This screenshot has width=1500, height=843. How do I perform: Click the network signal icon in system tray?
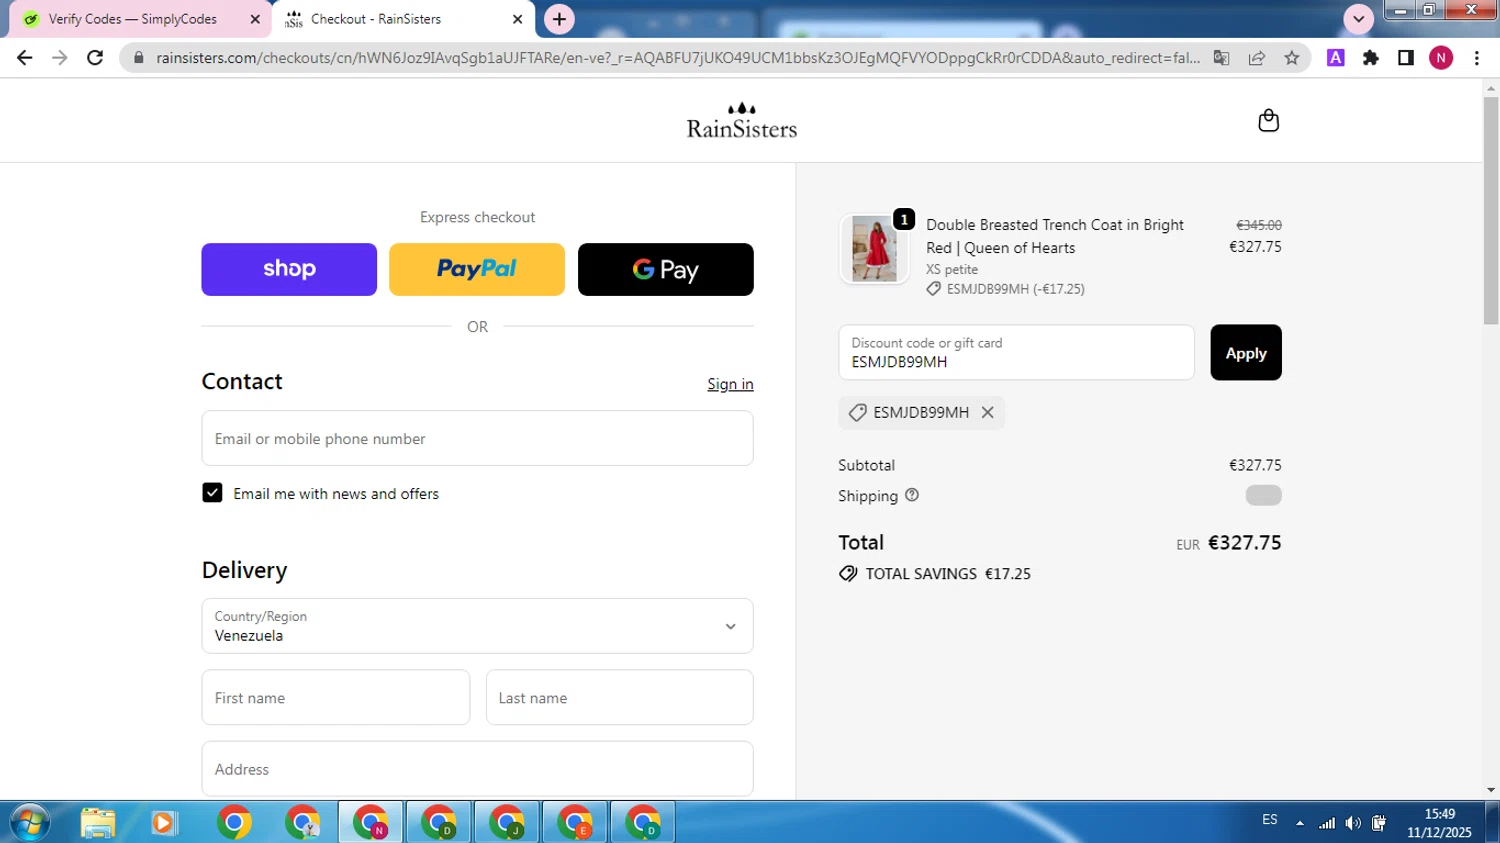(x=1326, y=823)
